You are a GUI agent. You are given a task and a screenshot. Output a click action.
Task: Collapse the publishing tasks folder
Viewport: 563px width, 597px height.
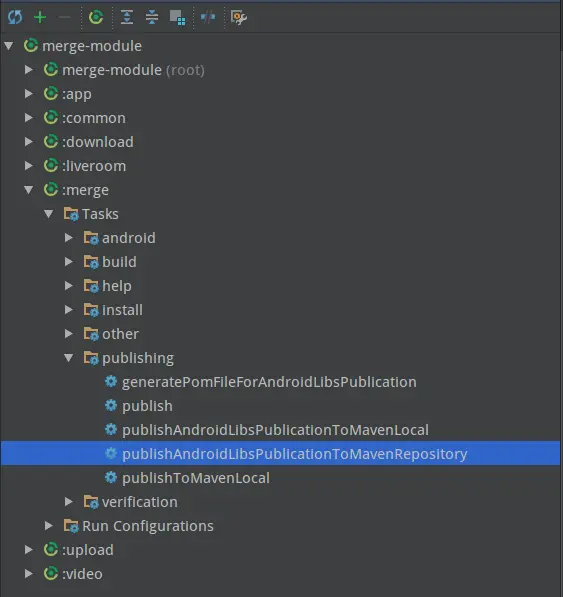[69, 358]
